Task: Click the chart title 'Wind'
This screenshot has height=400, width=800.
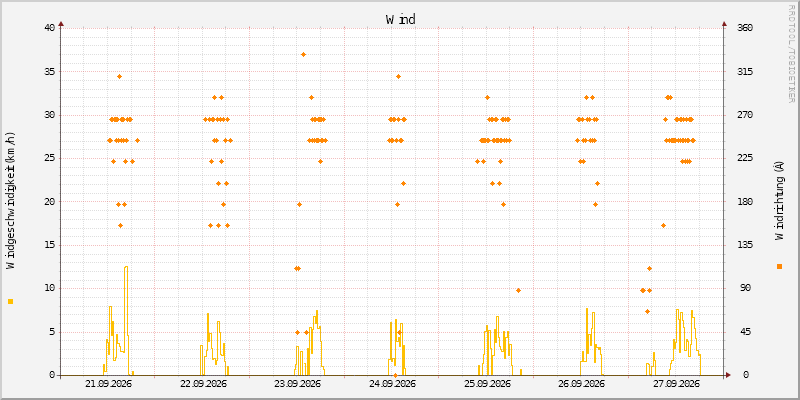Action: click(401, 19)
